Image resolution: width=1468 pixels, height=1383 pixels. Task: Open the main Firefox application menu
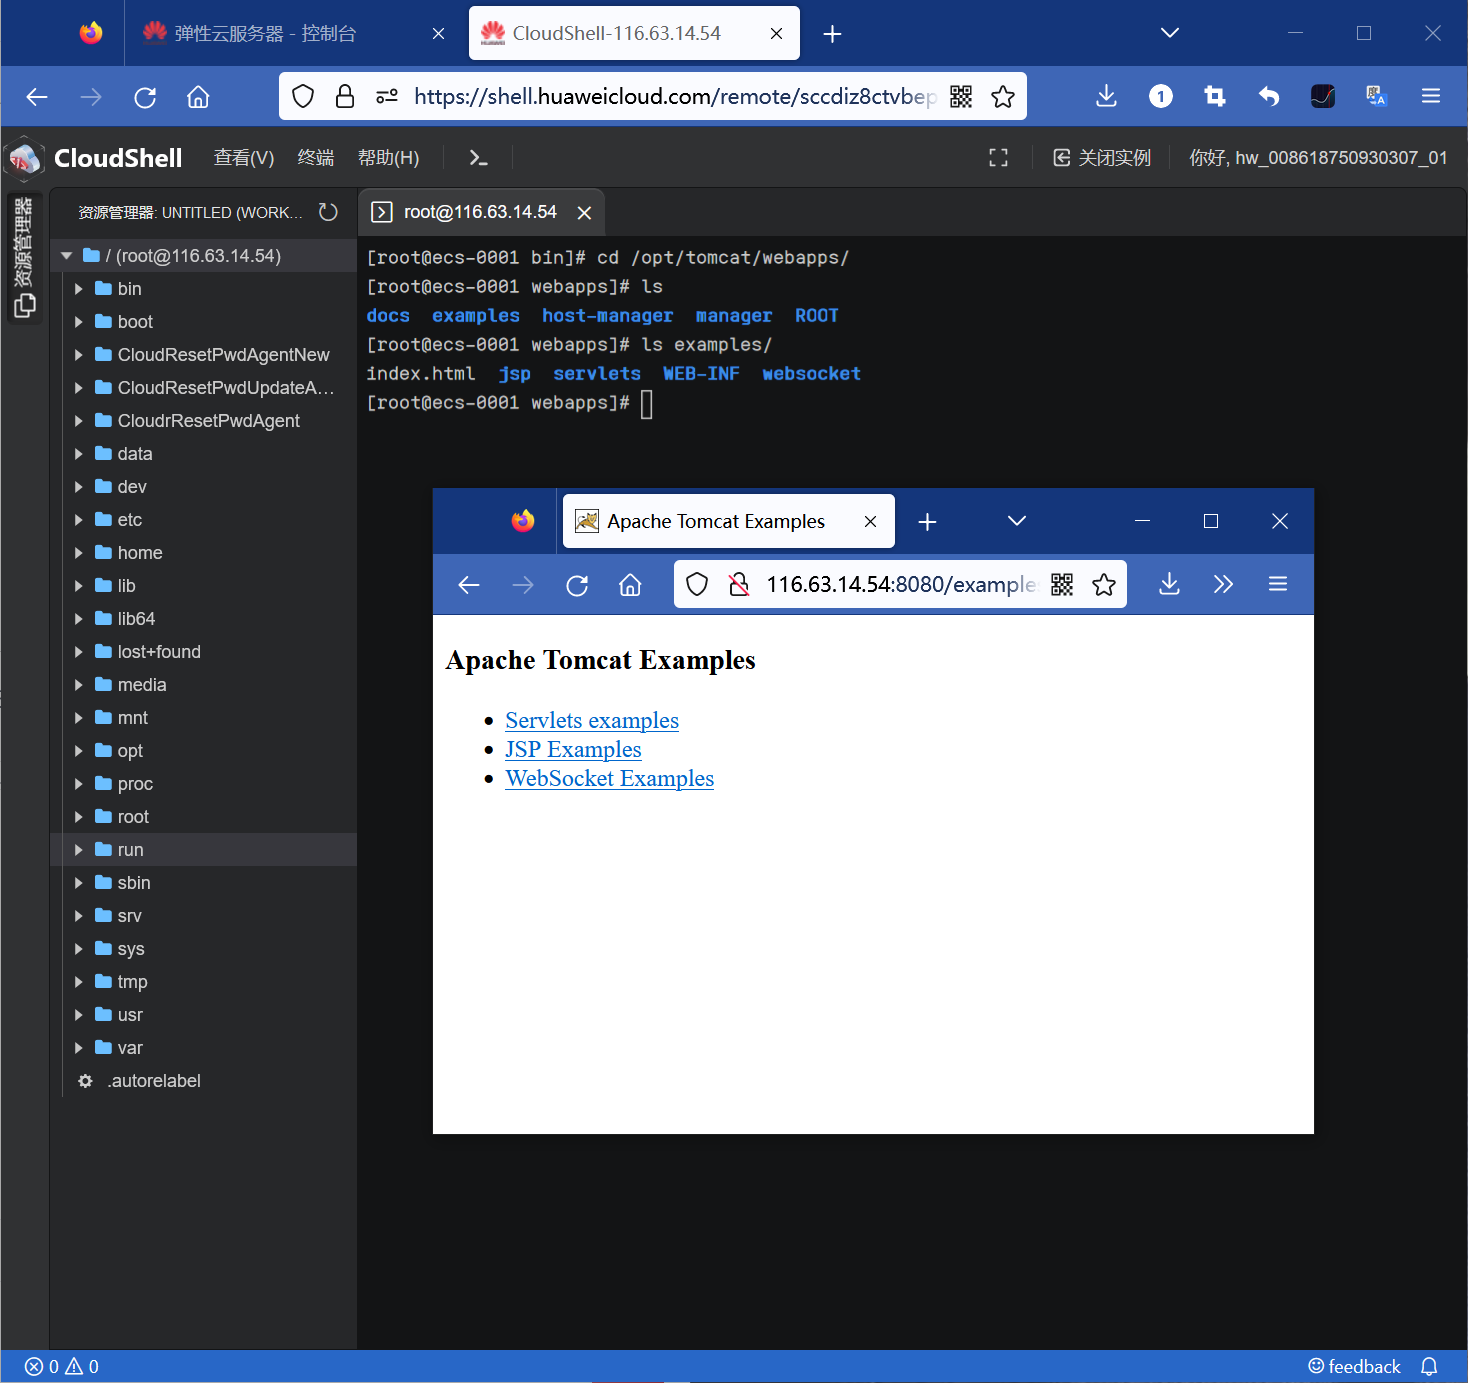(x=1431, y=96)
